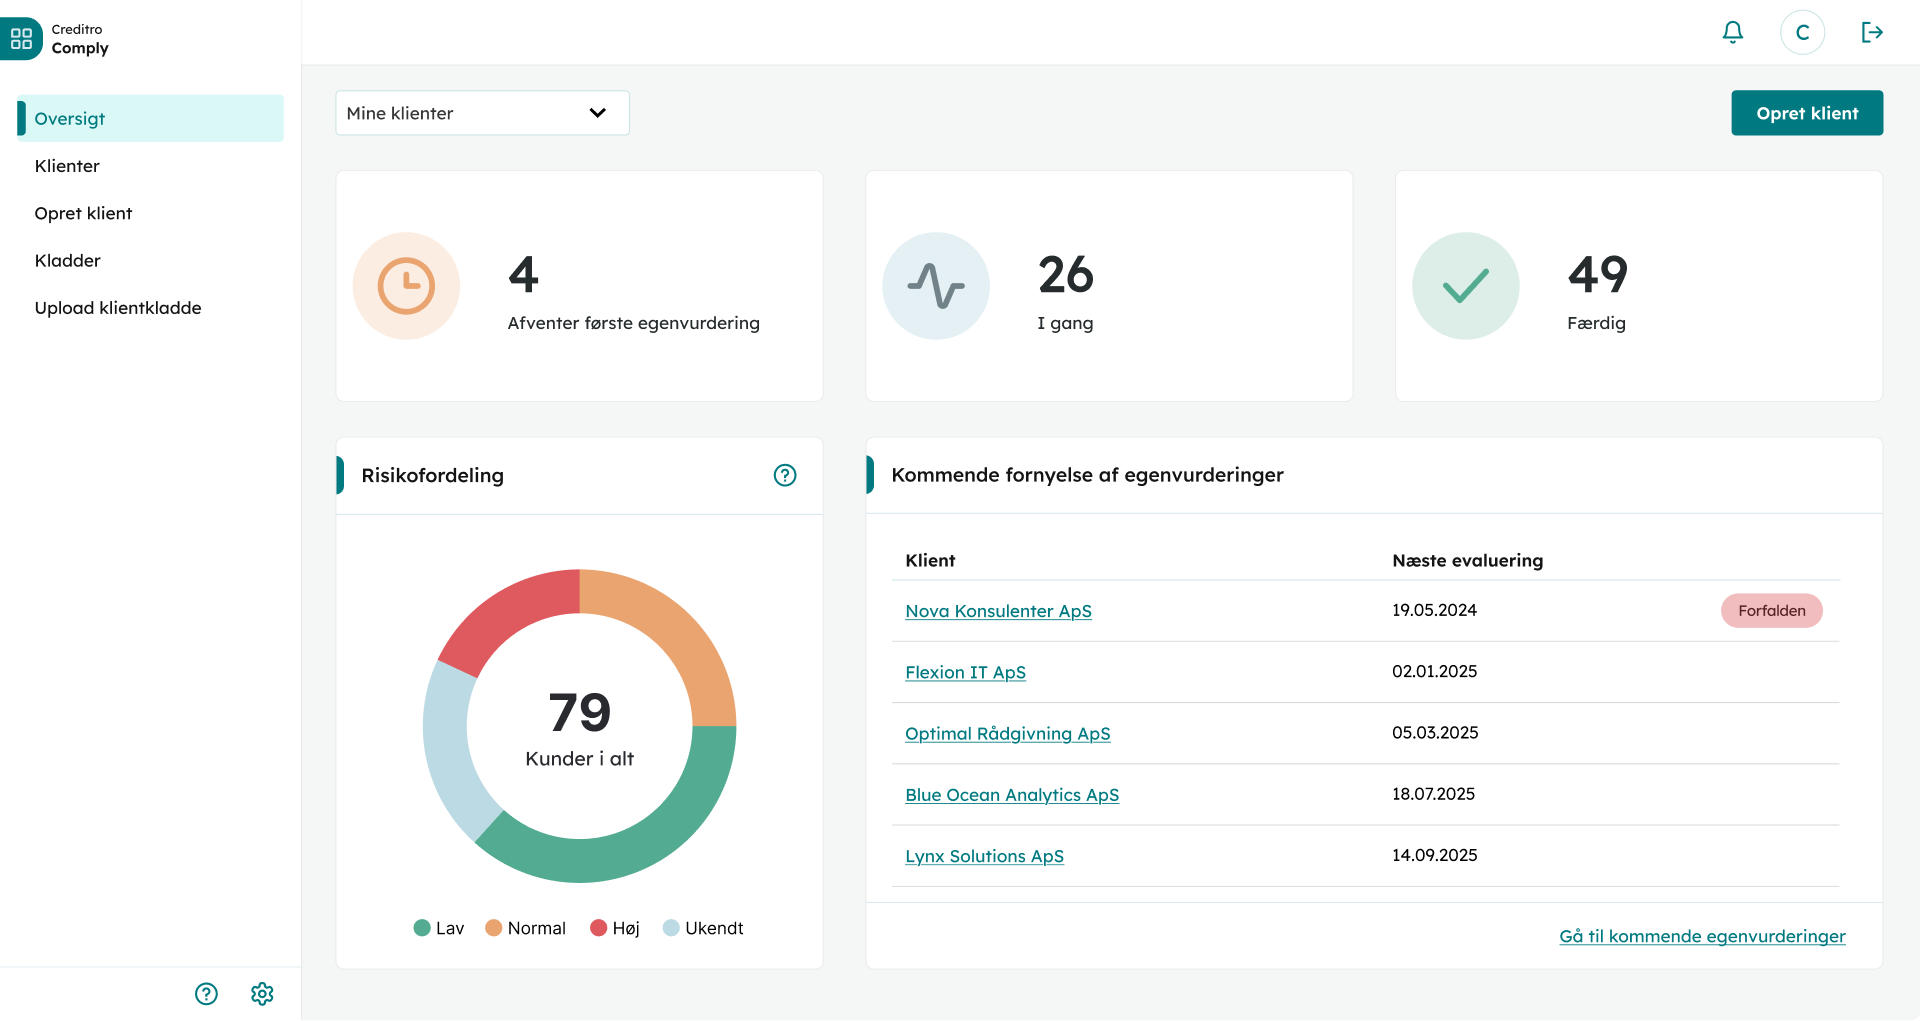Open Nova Konsulenter ApS client link
The width and height of the screenshot is (1920, 1021).
[x=998, y=611]
